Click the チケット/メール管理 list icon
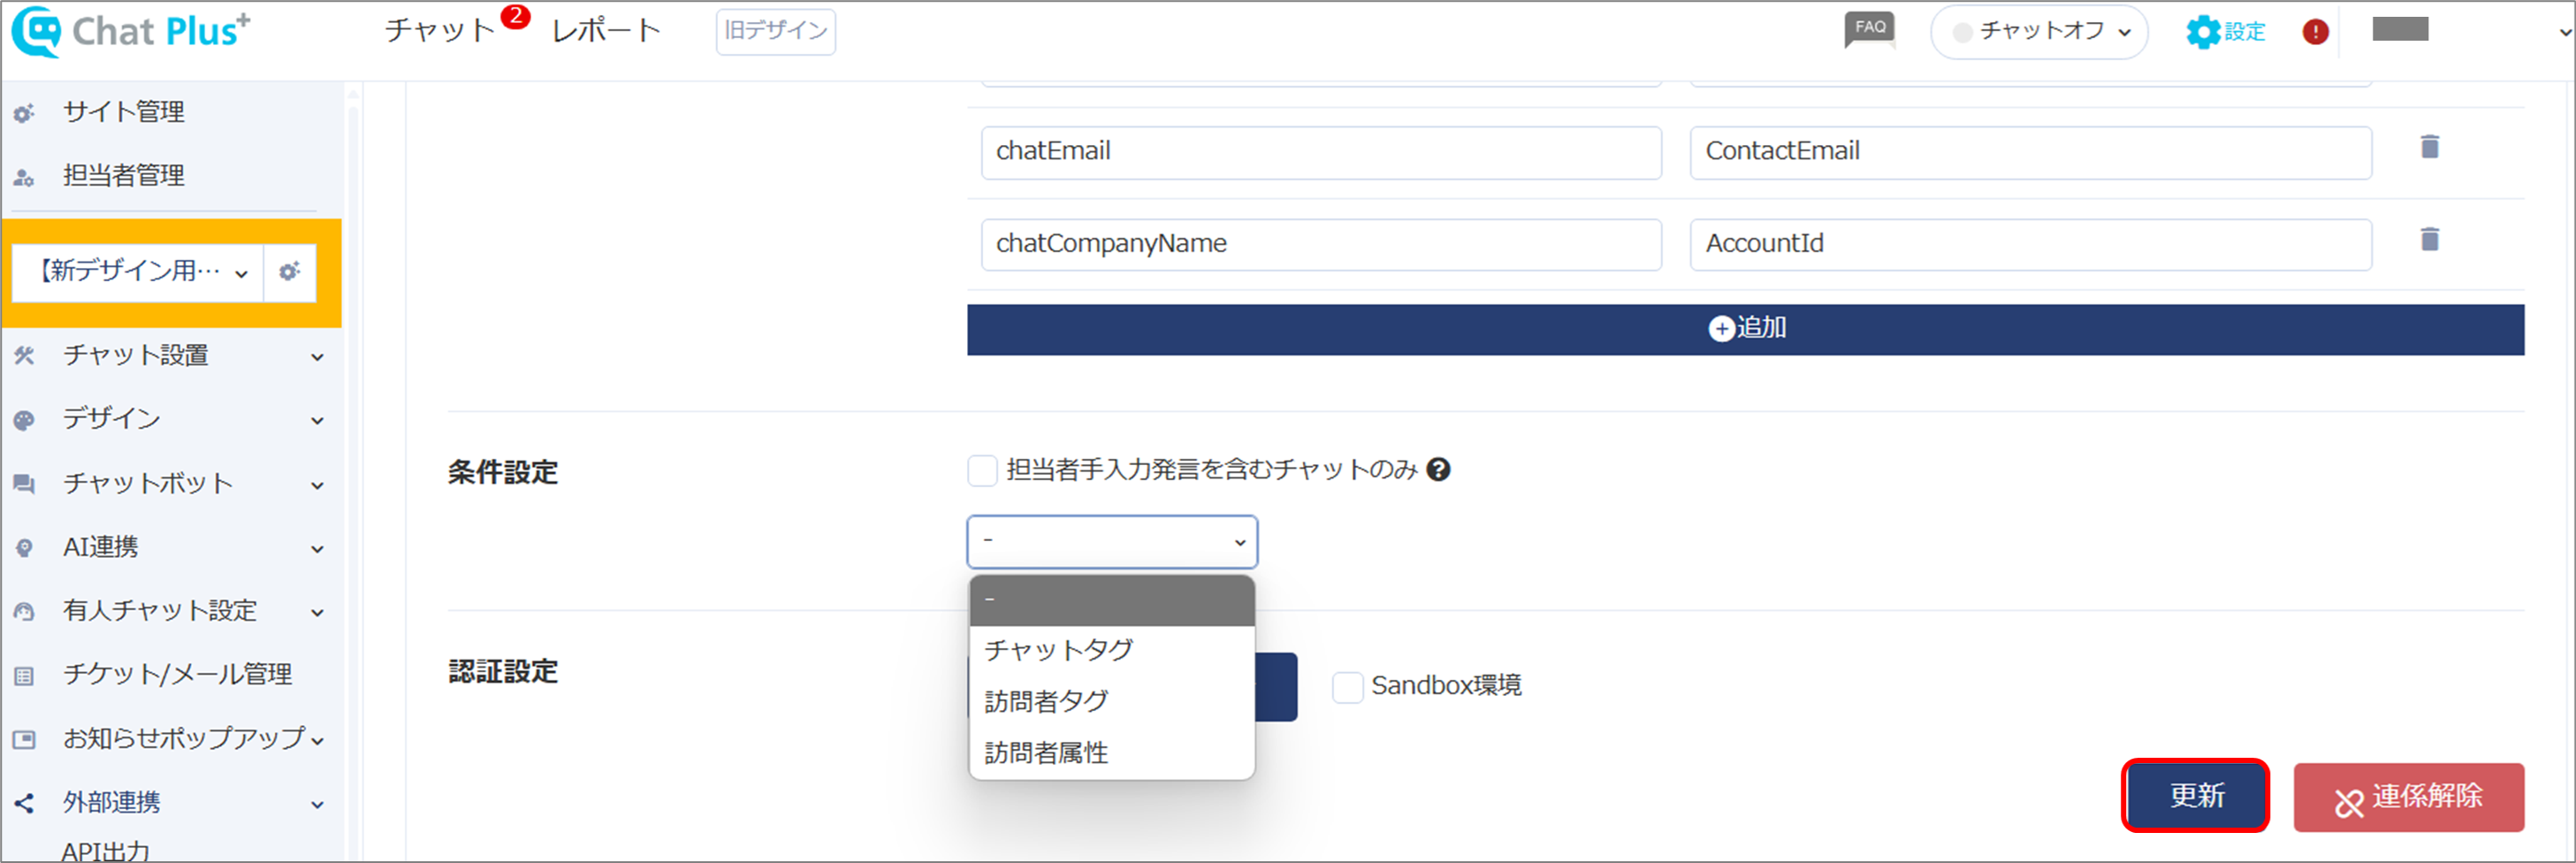The width and height of the screenshot is (2576, 863). pyautogui.click(x=24, y=676)
